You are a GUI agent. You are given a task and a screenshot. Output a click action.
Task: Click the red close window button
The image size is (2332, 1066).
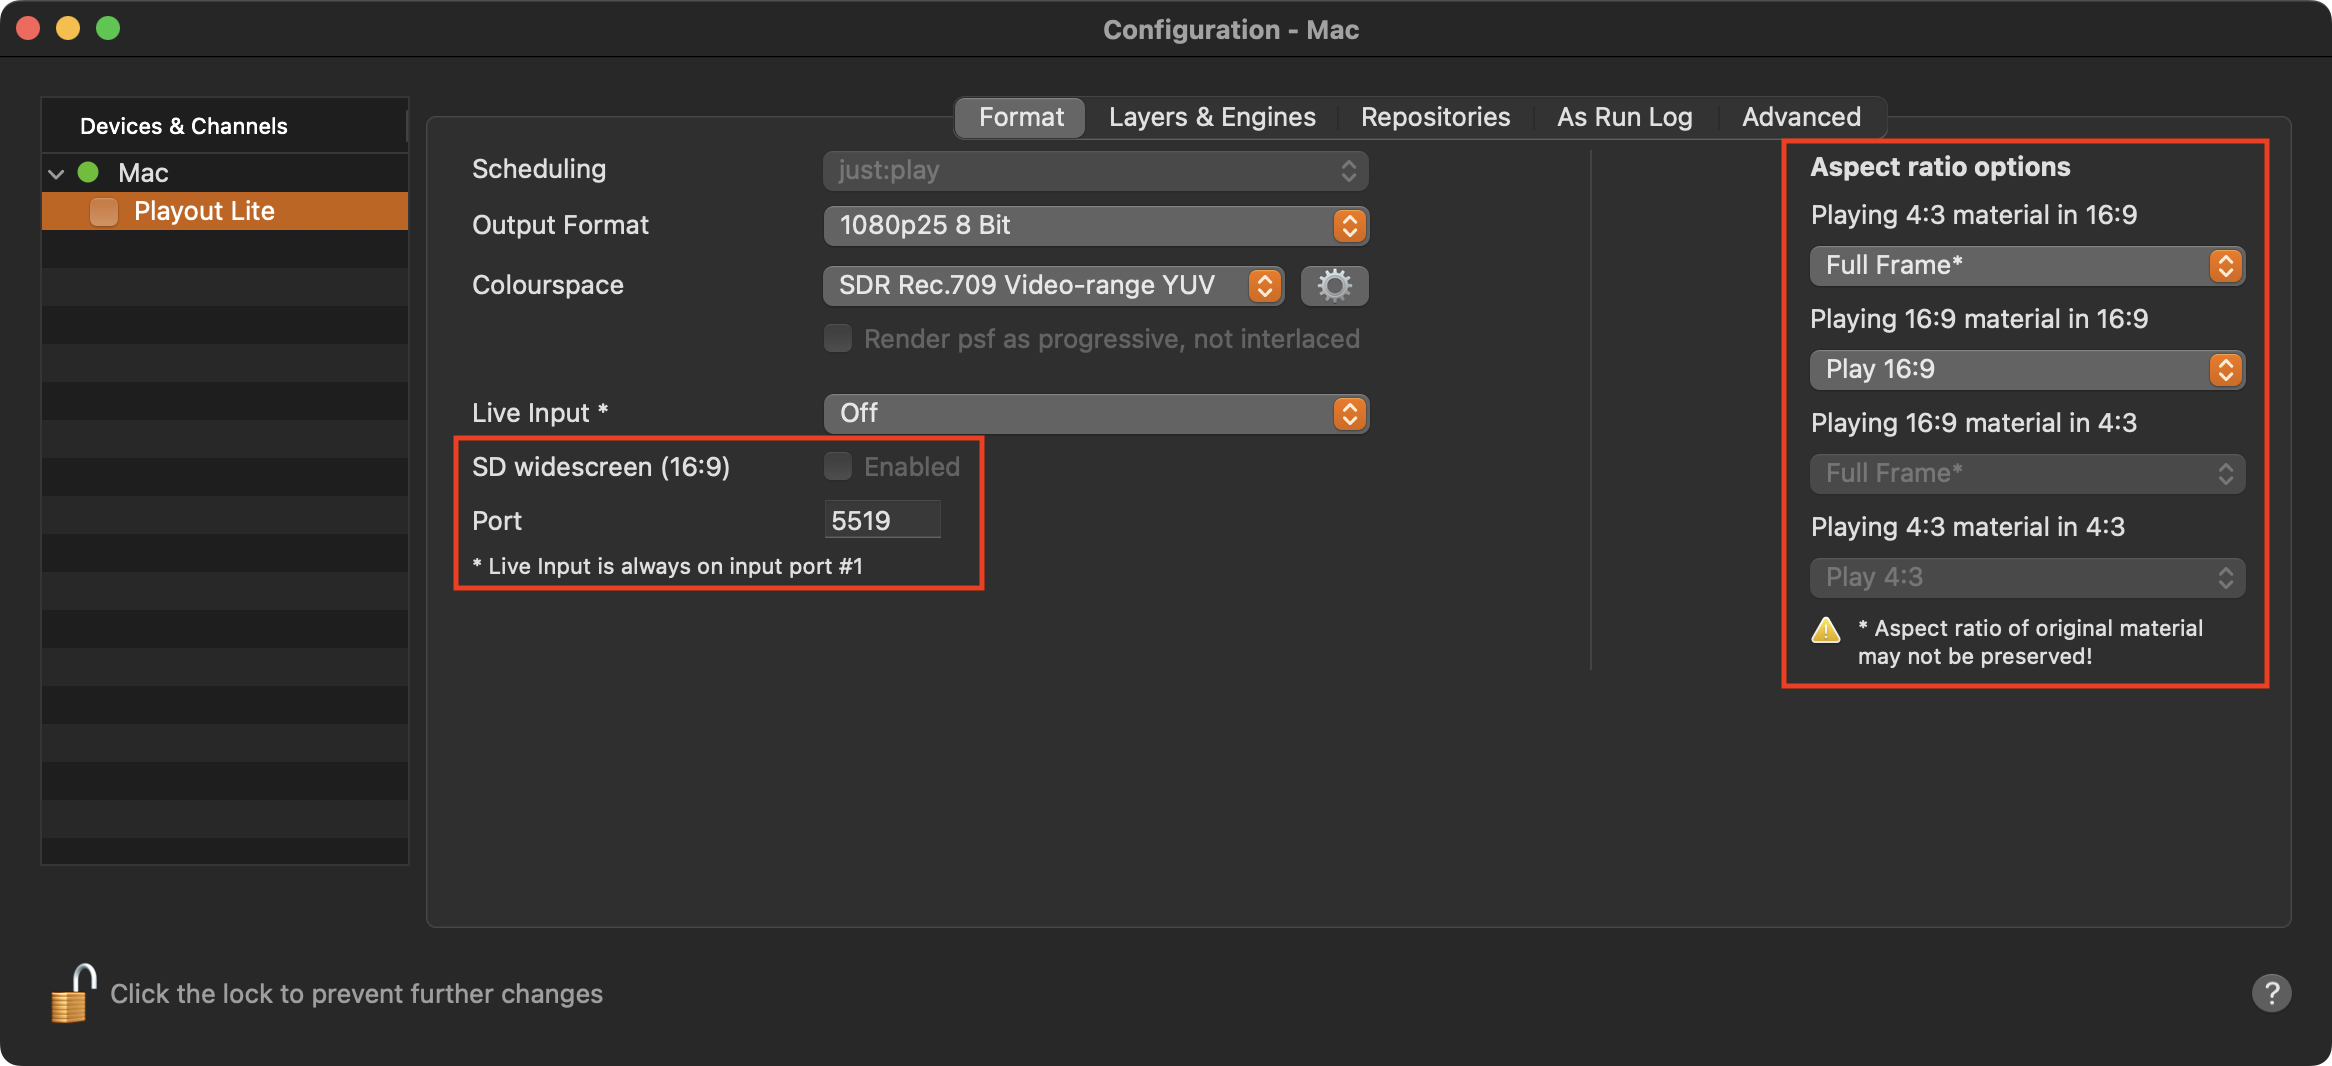click(28, 28)
